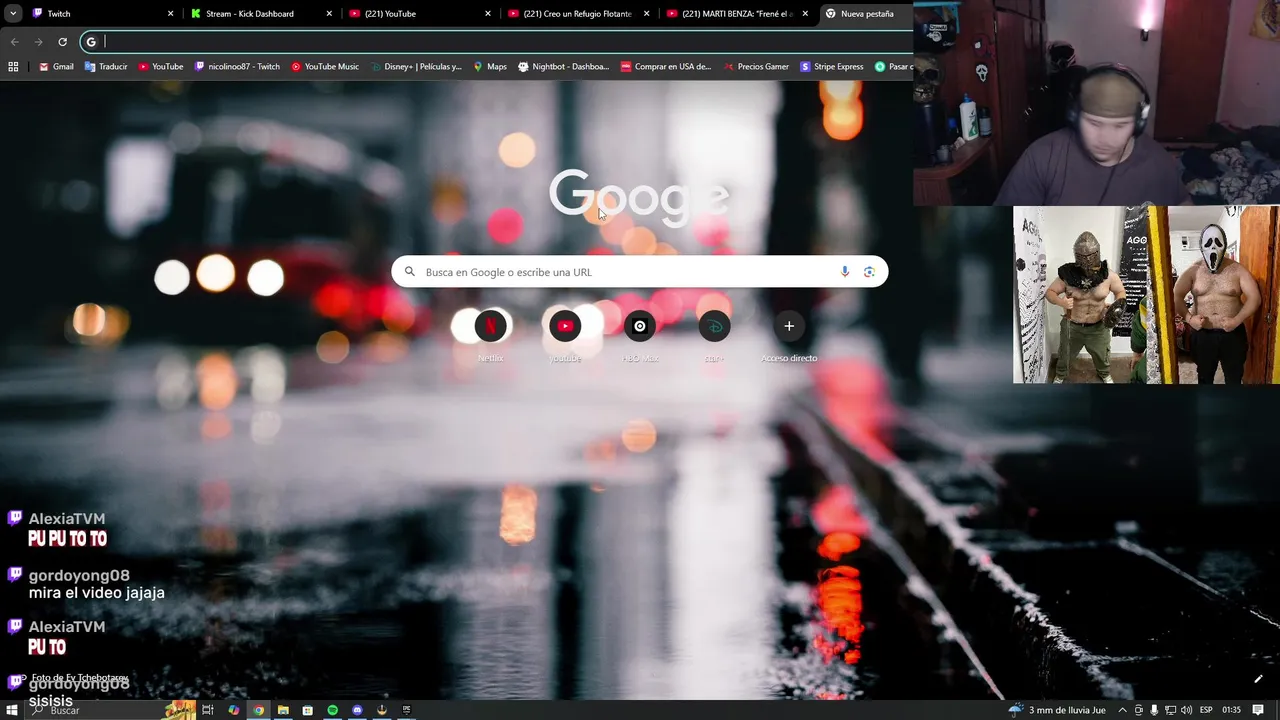Expand the hidden system tray icons
This screenshot has height=720, width=1280.
1122,710
